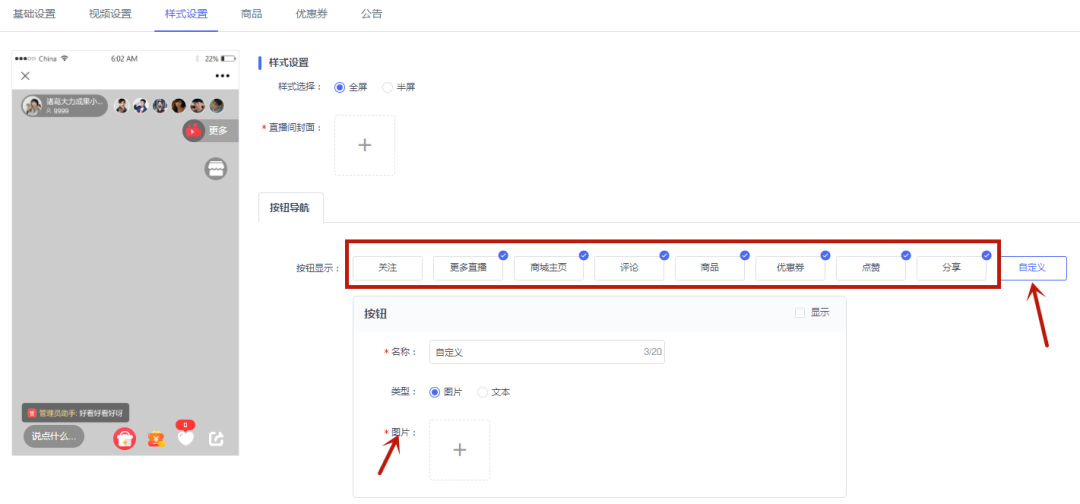Select the 按钮导航 tab
This screenshot has width=1080, height=504.
(291, 207)
